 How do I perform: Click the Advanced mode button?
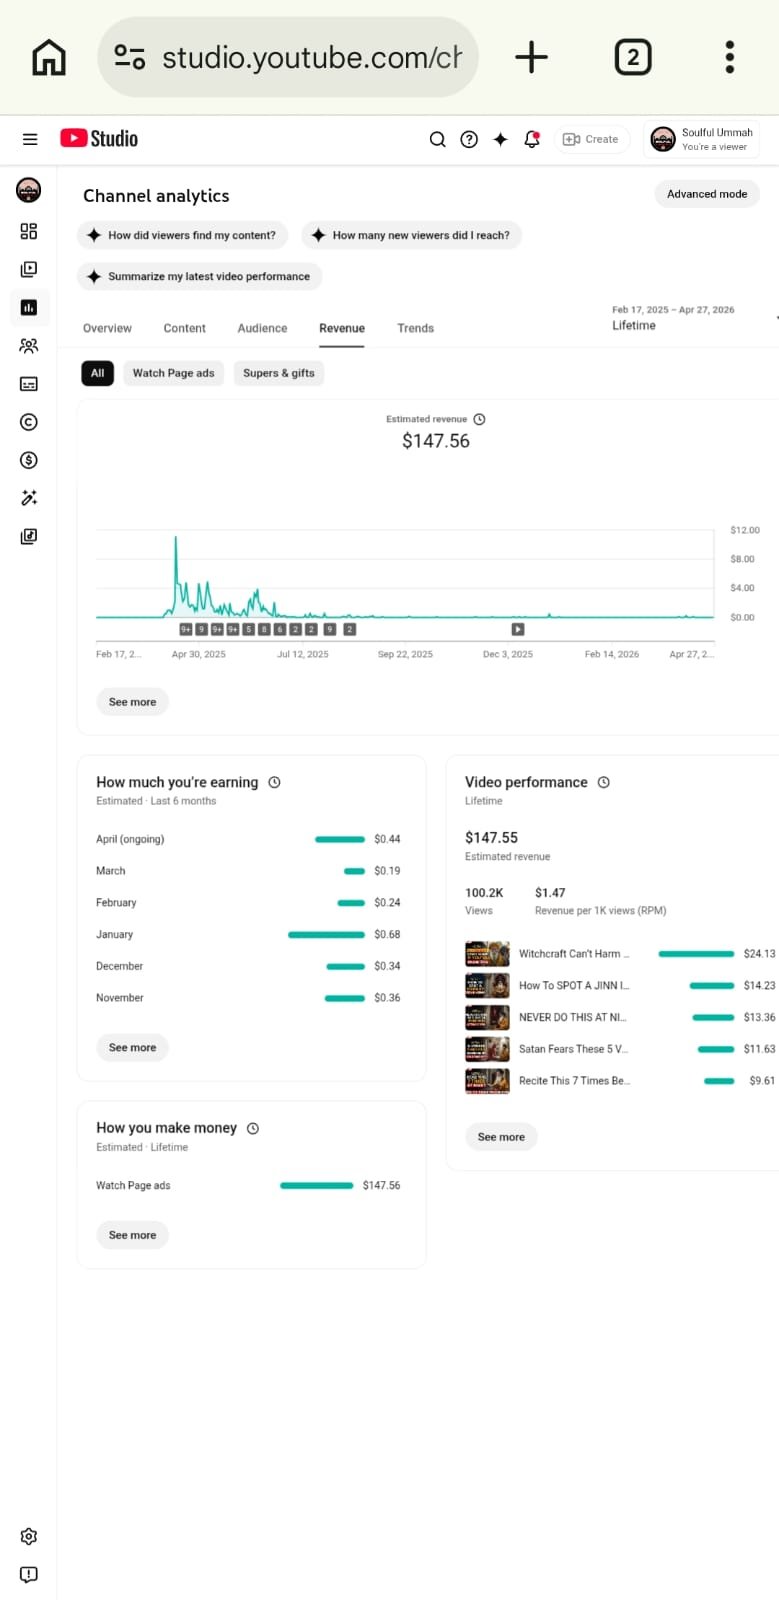[x=706, y=194]
